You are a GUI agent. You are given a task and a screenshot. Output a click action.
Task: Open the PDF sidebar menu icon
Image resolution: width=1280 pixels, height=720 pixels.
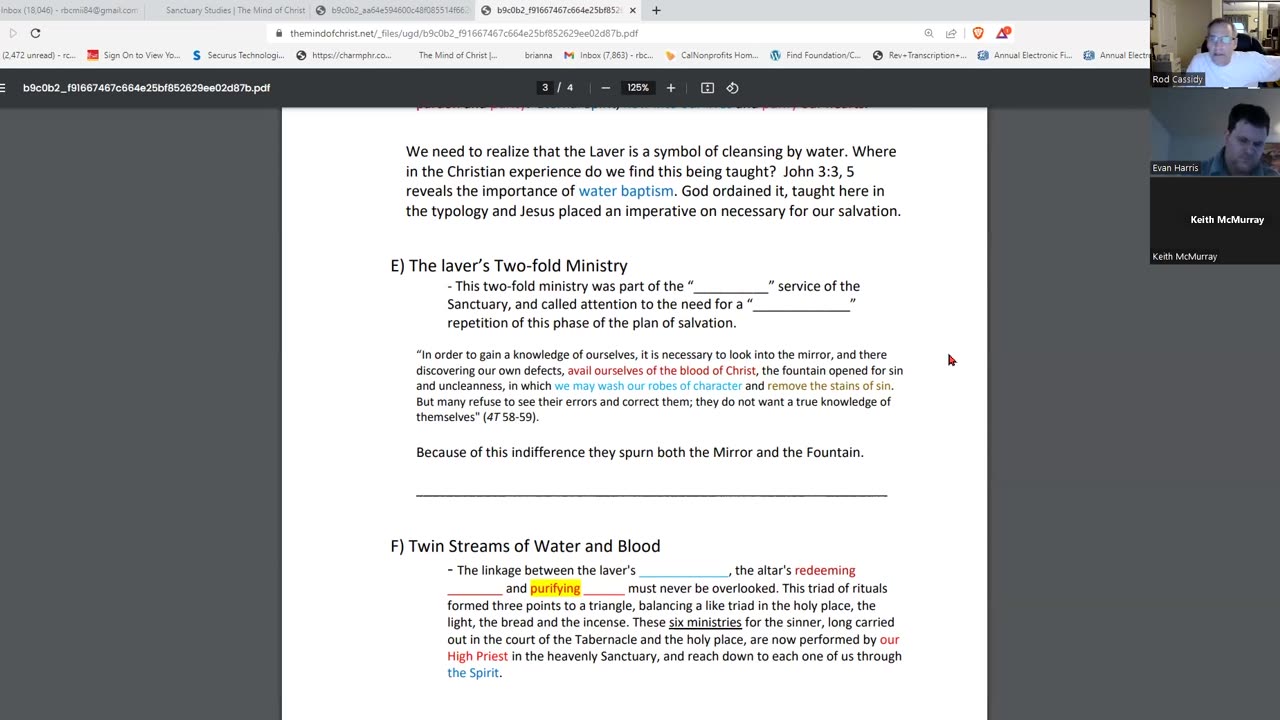3,88
